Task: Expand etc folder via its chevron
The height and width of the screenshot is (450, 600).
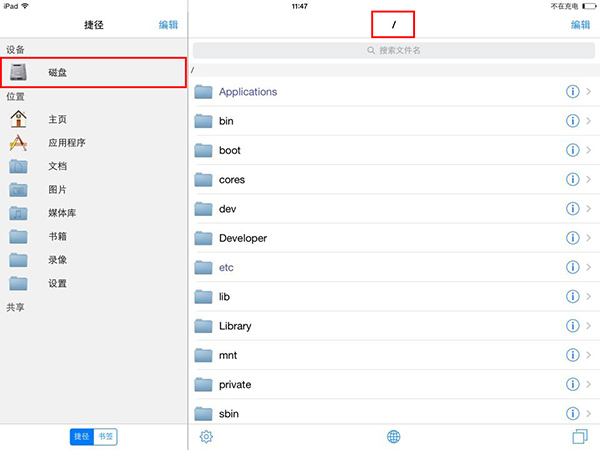Action: click(x=589, y=267)
